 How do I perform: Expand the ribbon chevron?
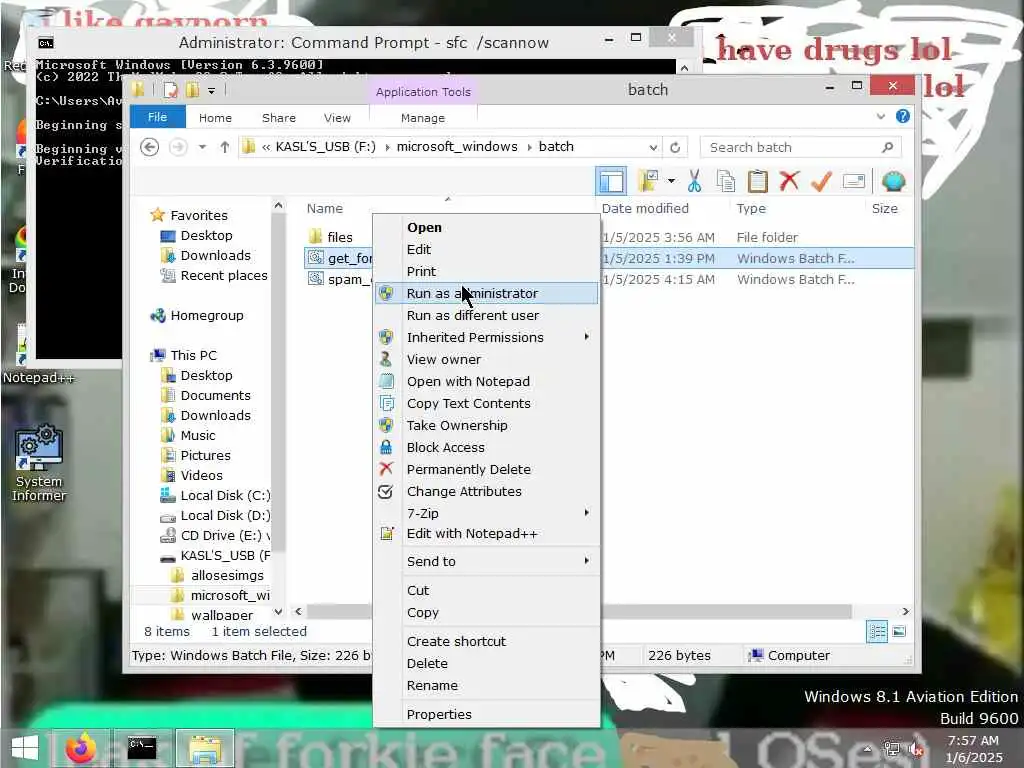(x=881, y=116)
